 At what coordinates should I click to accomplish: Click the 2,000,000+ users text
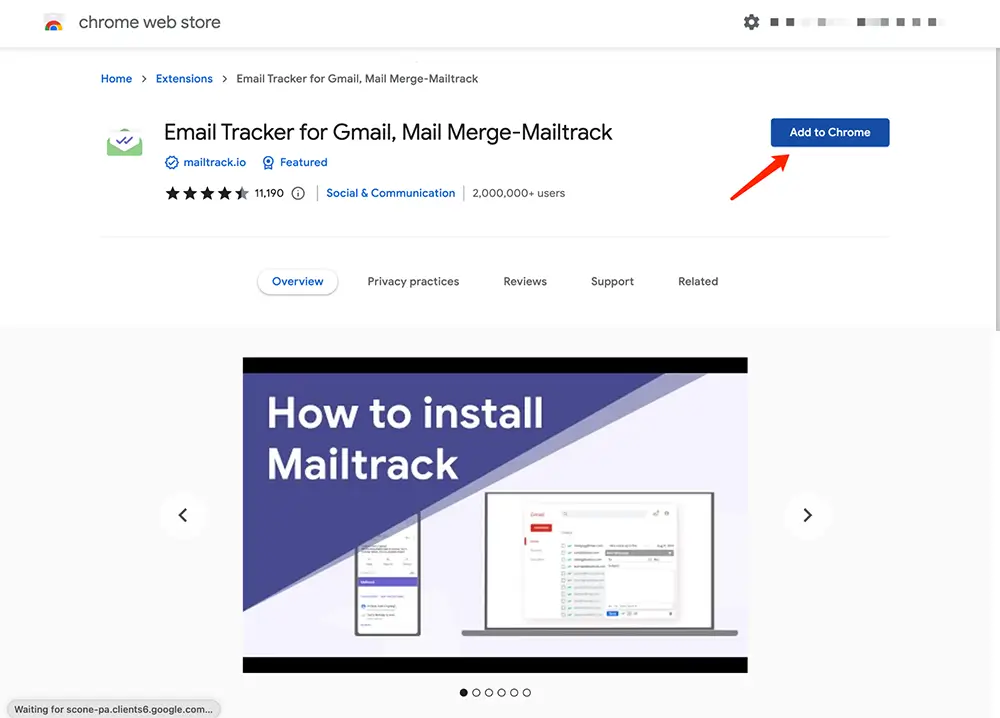[x=518, y=193]
